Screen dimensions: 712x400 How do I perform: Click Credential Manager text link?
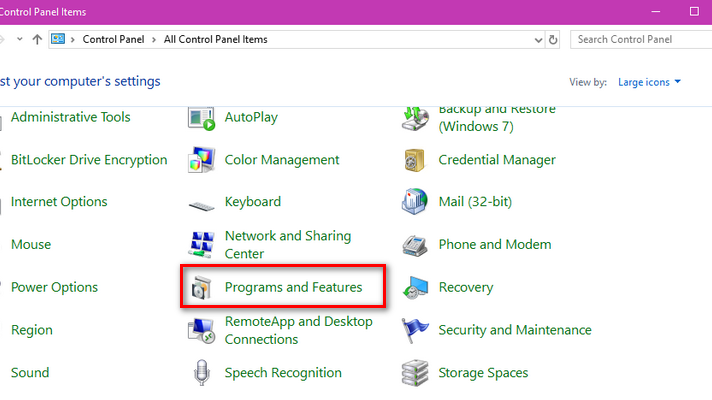(497, 160)
